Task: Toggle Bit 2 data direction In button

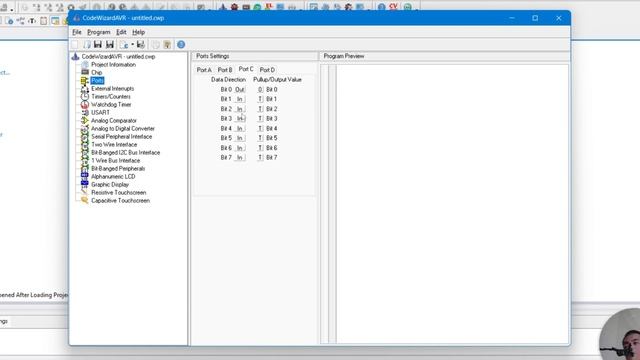Action: tap(240, 109)
